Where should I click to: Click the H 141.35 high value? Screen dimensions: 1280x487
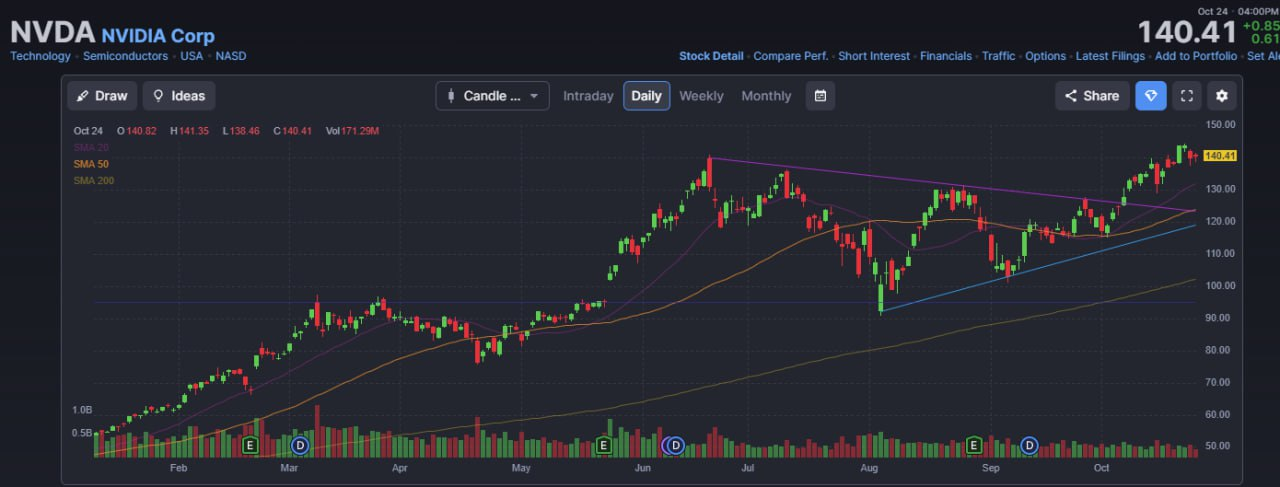tap(190, 131)
